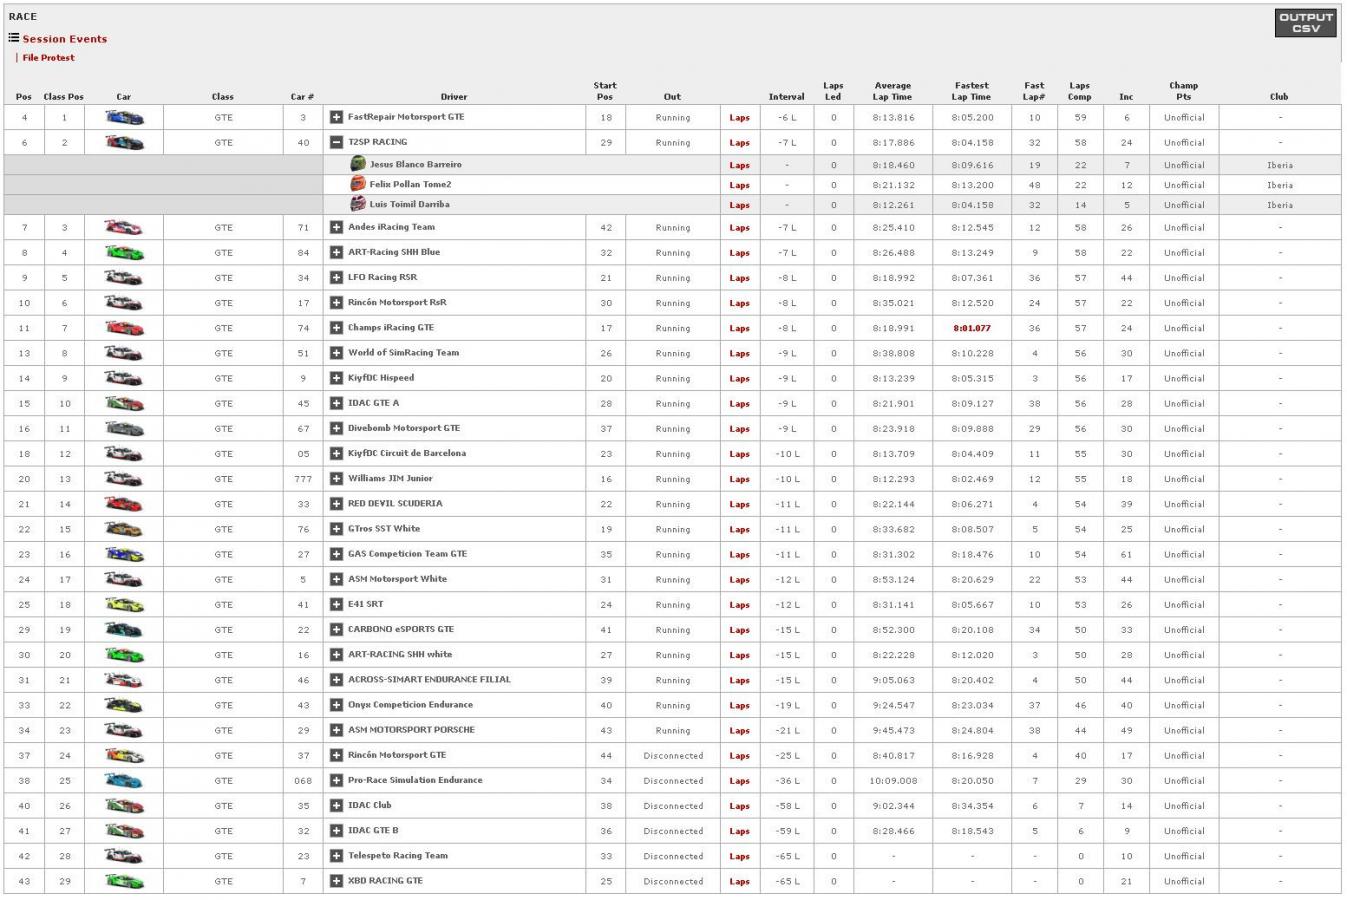Click the car image for FastRepair Motorsport GTE
Viewport: 1347px width, 900px height.
124,118
